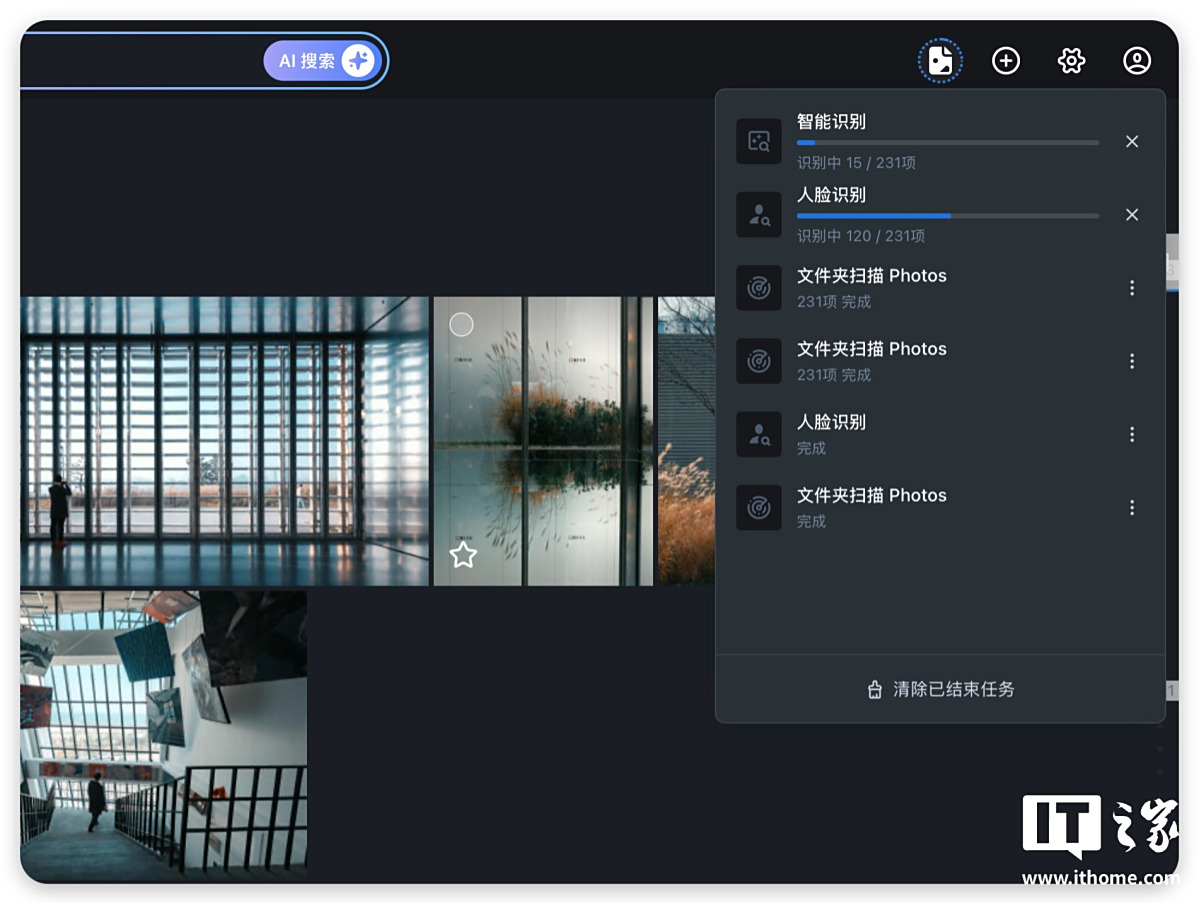Toggle selection circle on the reed reflection photo

coord(461,324)
